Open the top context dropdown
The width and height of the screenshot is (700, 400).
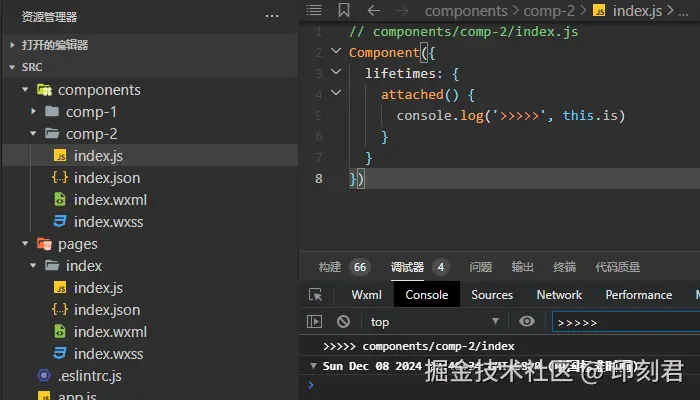tap(434, 321)
